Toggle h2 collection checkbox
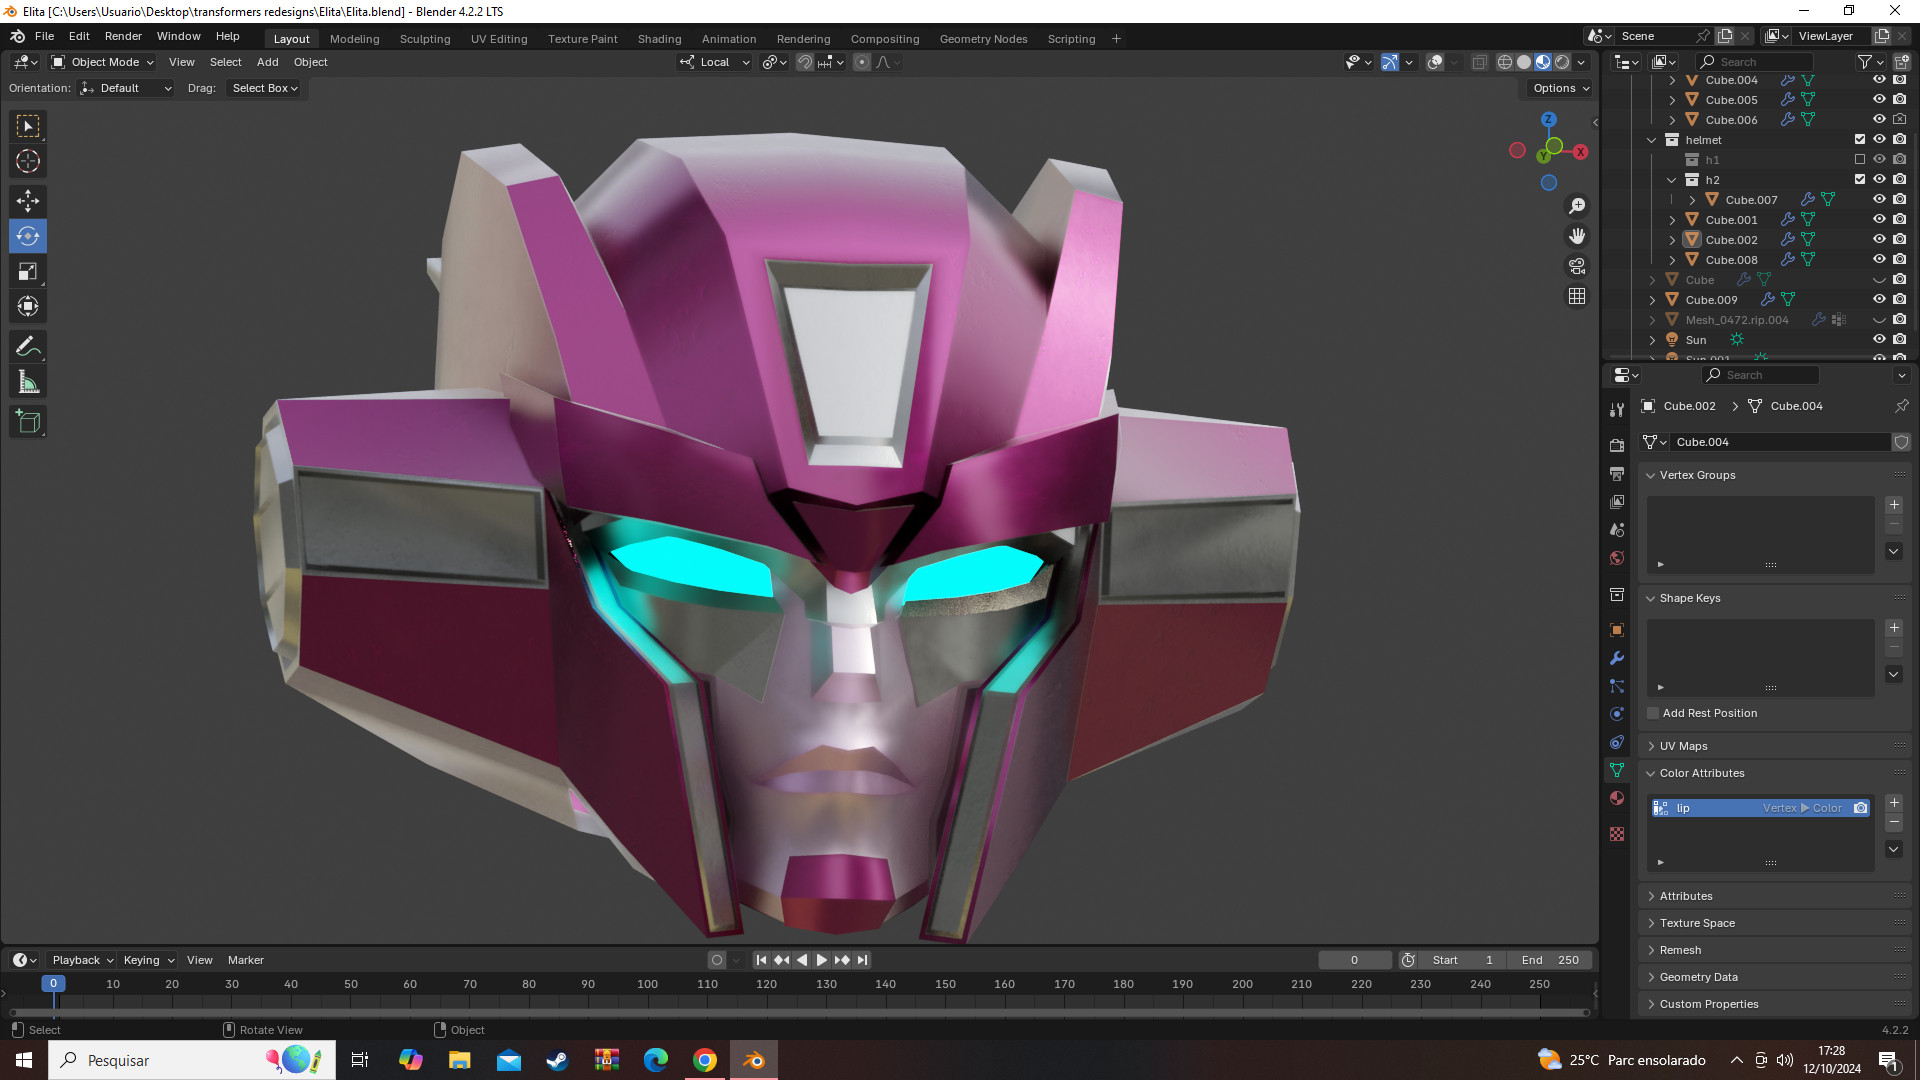This screenshot has width=1920, height=1080. point(1860,179)
